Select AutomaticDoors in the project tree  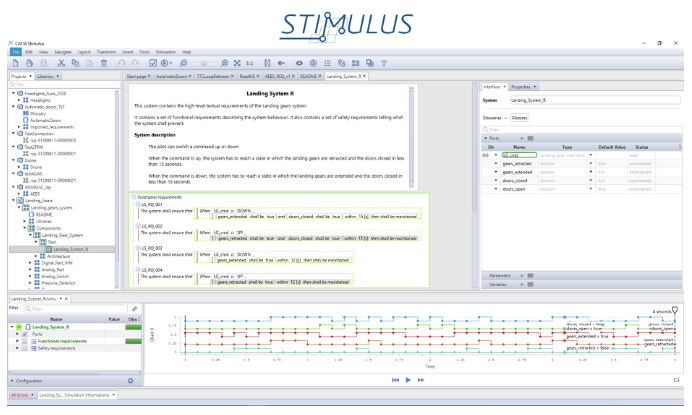pos(45,120)
